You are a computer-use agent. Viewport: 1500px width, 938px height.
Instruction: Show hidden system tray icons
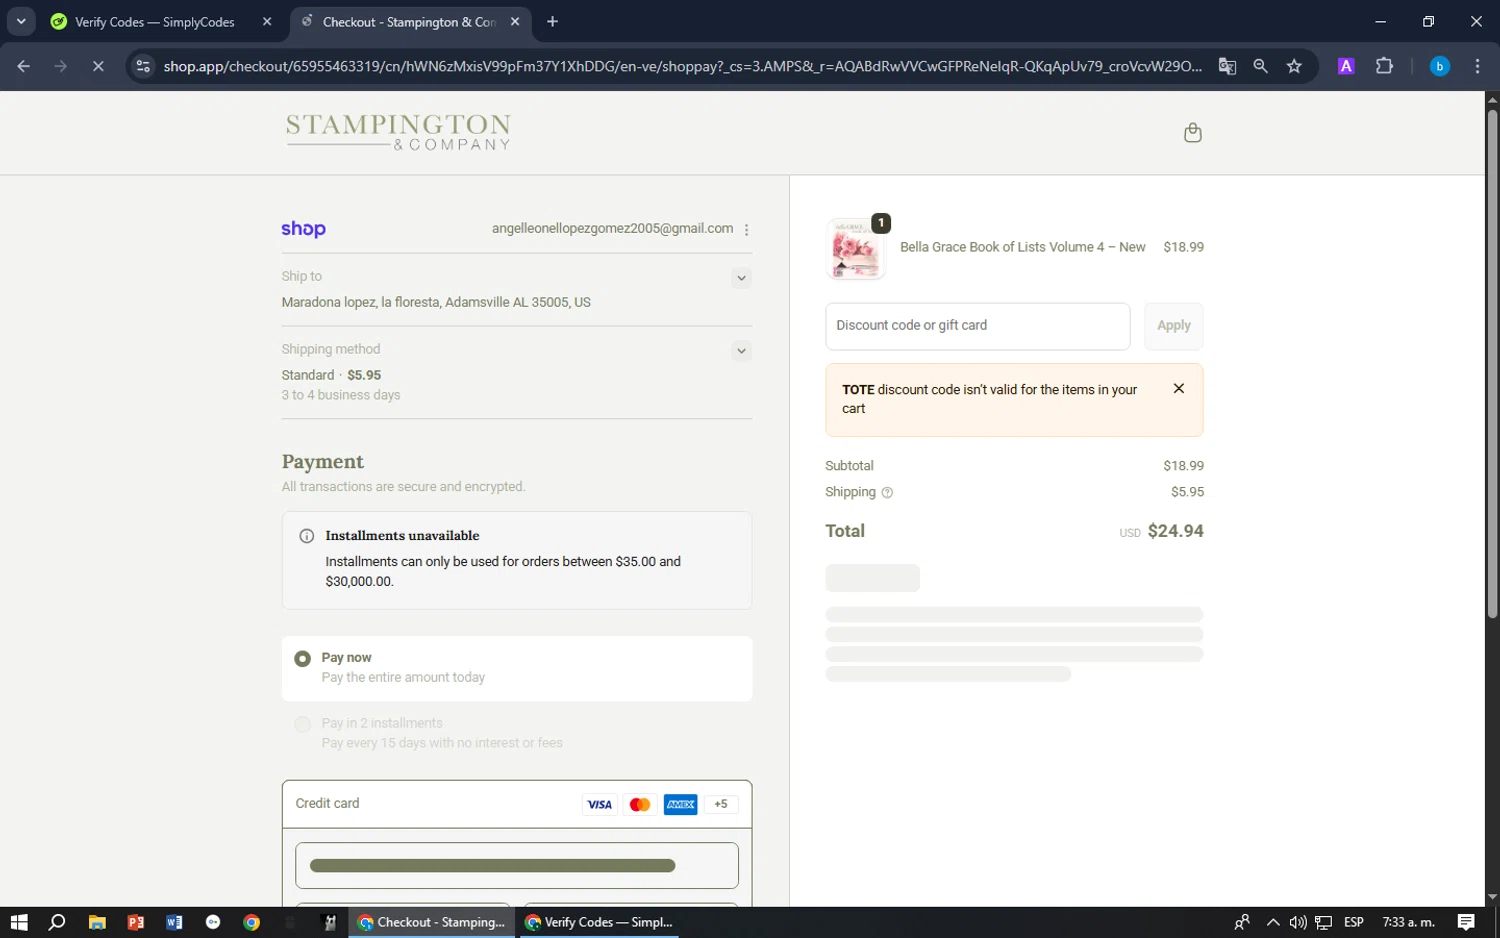coord(1272,922)
